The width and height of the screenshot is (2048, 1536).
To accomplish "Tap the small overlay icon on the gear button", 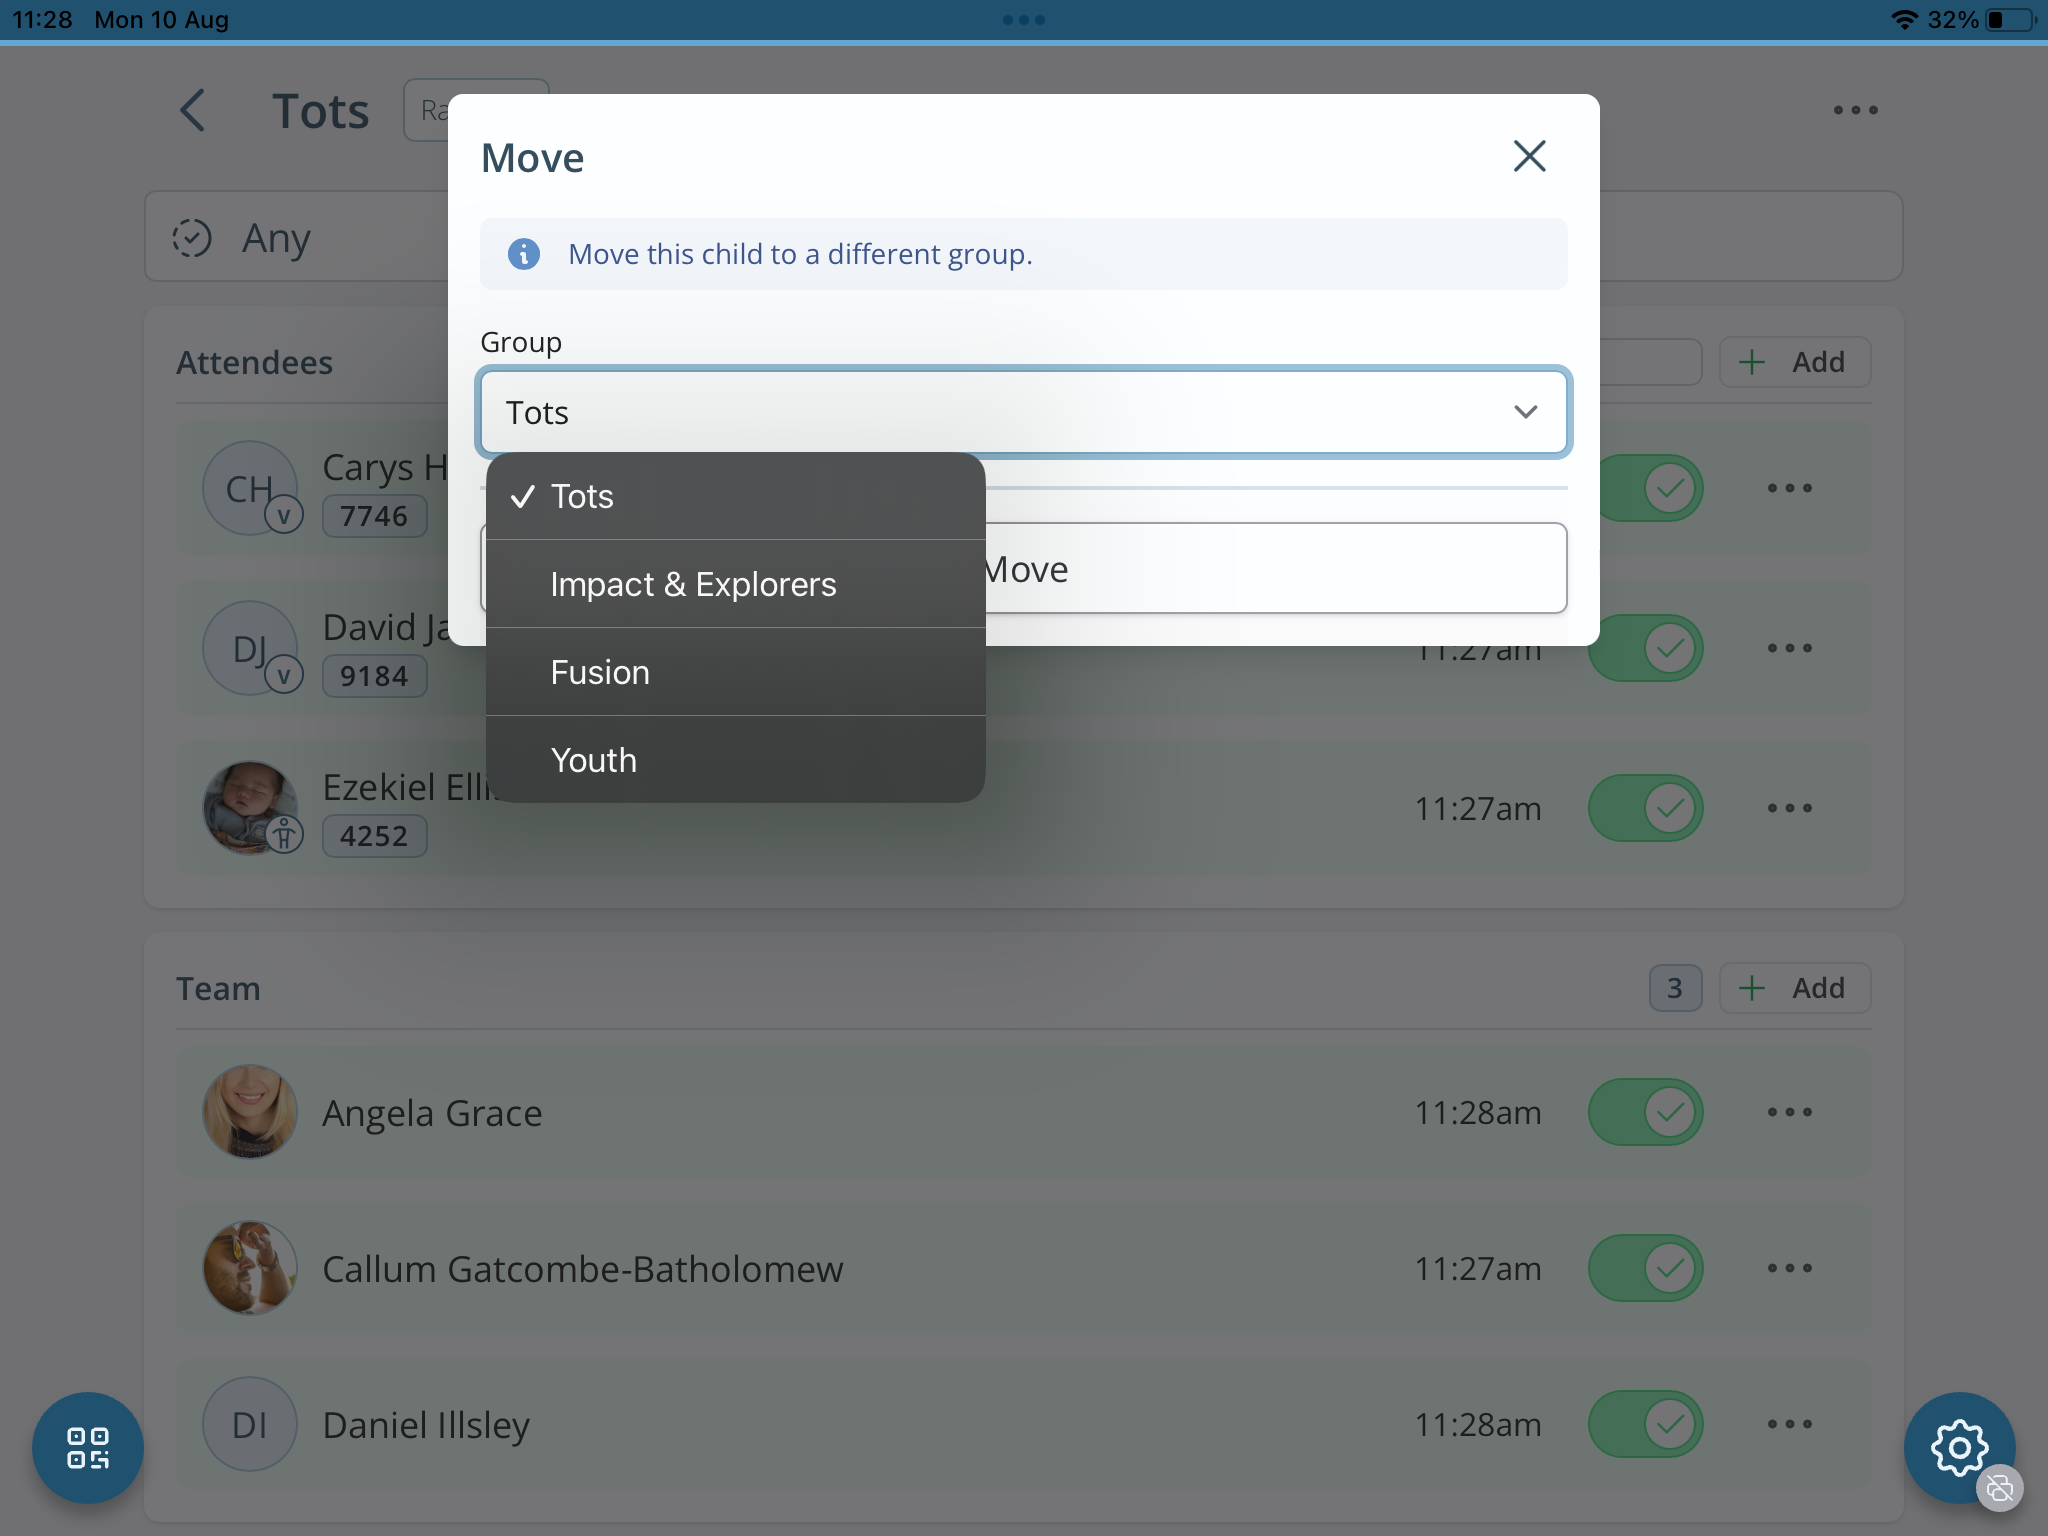I will click(x=2000, y=1488).
